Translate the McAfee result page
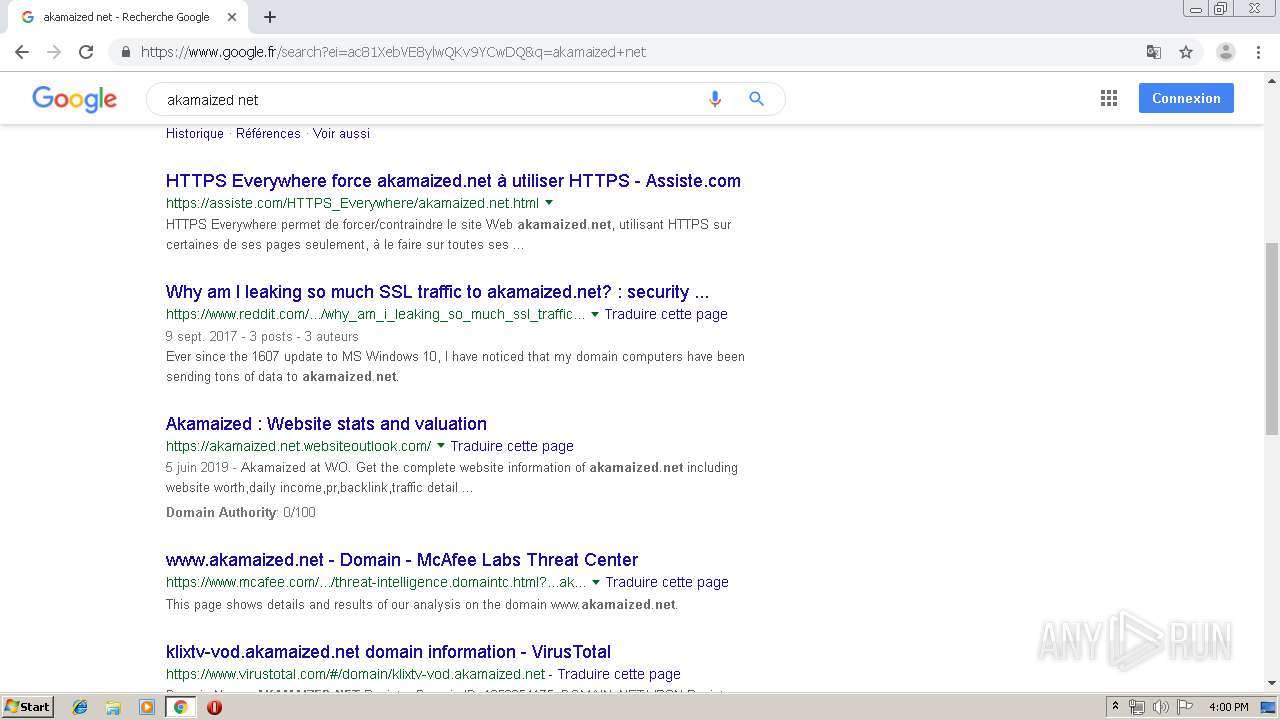Image resolution: width=1280 pixels, height=720 pixels. pyautogui.click(x=667, y=582)
